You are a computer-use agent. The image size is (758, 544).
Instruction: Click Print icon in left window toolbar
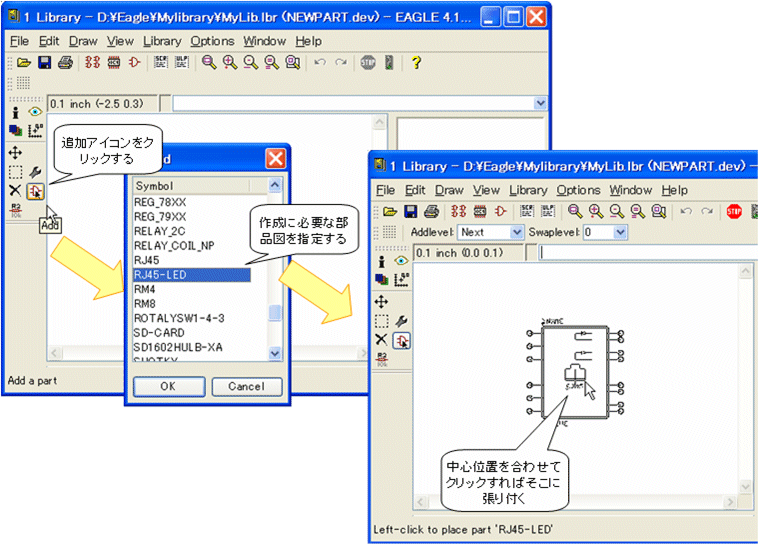(65, 62)
